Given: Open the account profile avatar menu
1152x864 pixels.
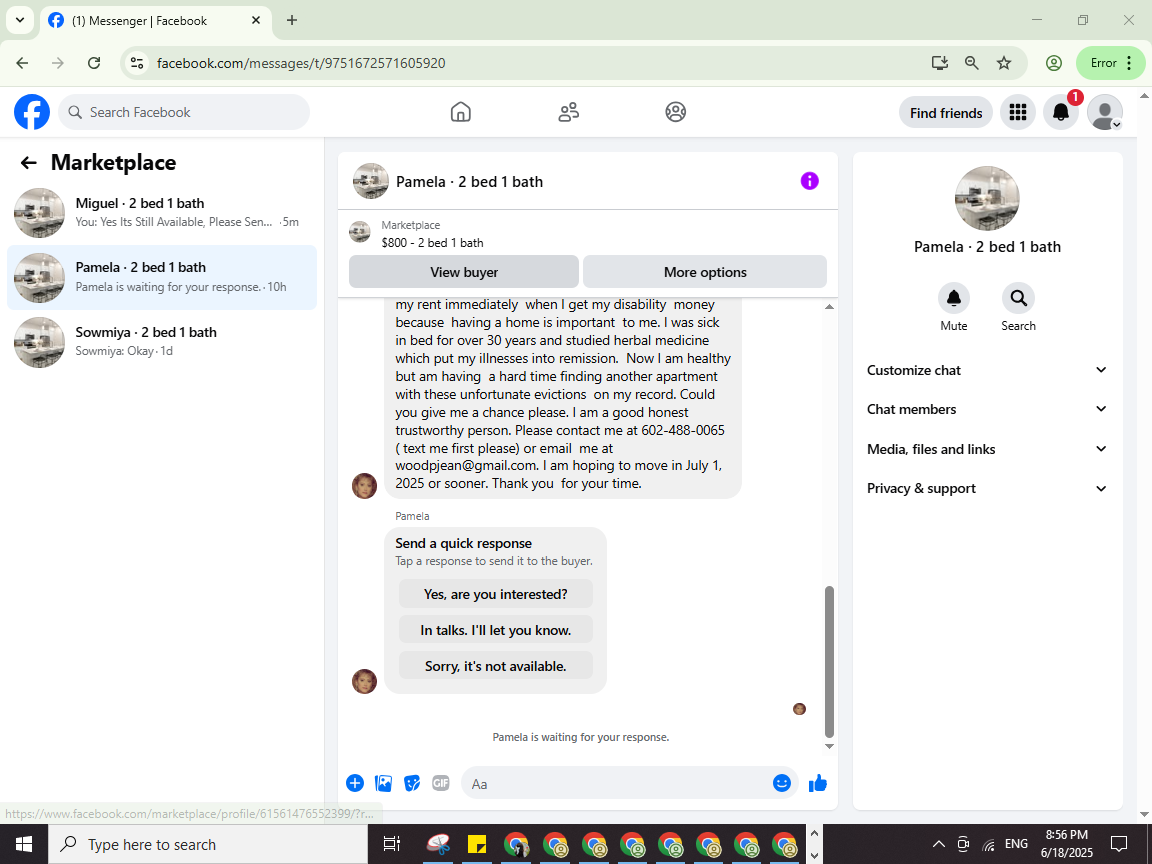Looking at the screenshot, I should coord(1104,112).
